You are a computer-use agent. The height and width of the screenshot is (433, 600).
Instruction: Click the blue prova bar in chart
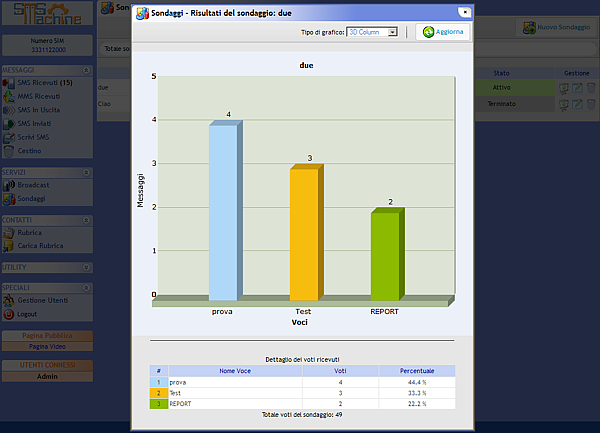[225, 210]
